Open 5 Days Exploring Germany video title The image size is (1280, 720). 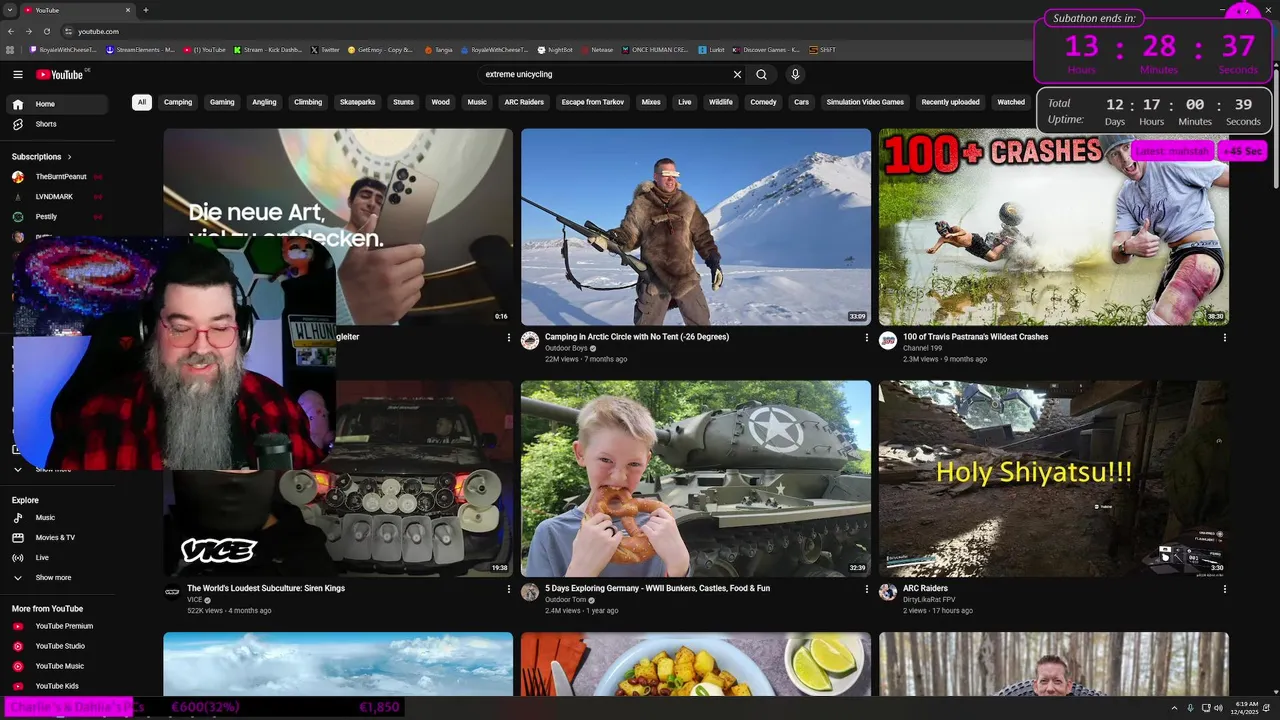point(657,588)
